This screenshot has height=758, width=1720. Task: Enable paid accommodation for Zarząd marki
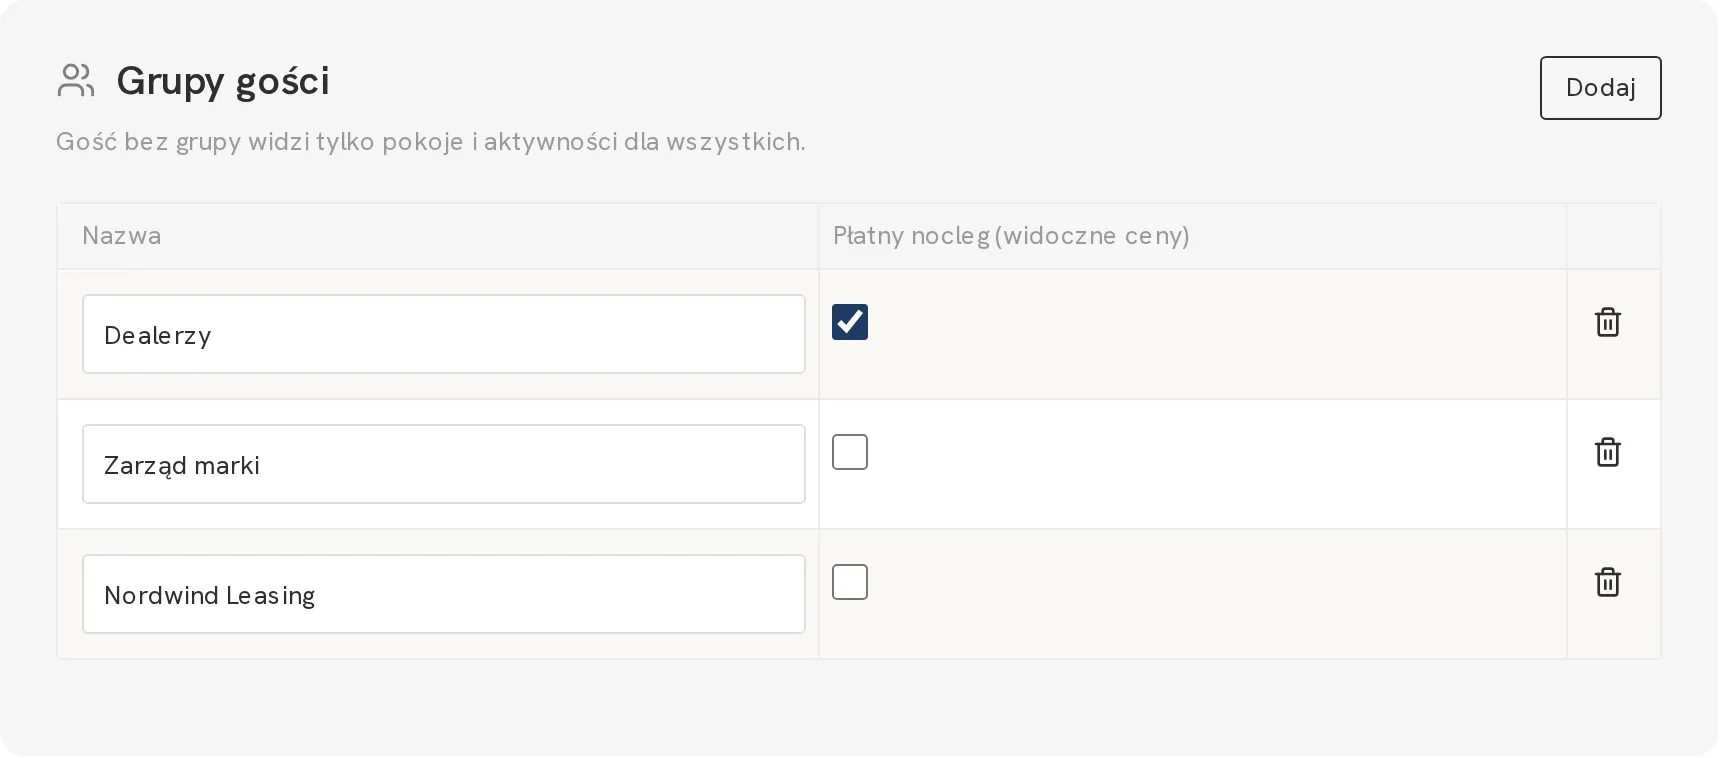(850, 452)
